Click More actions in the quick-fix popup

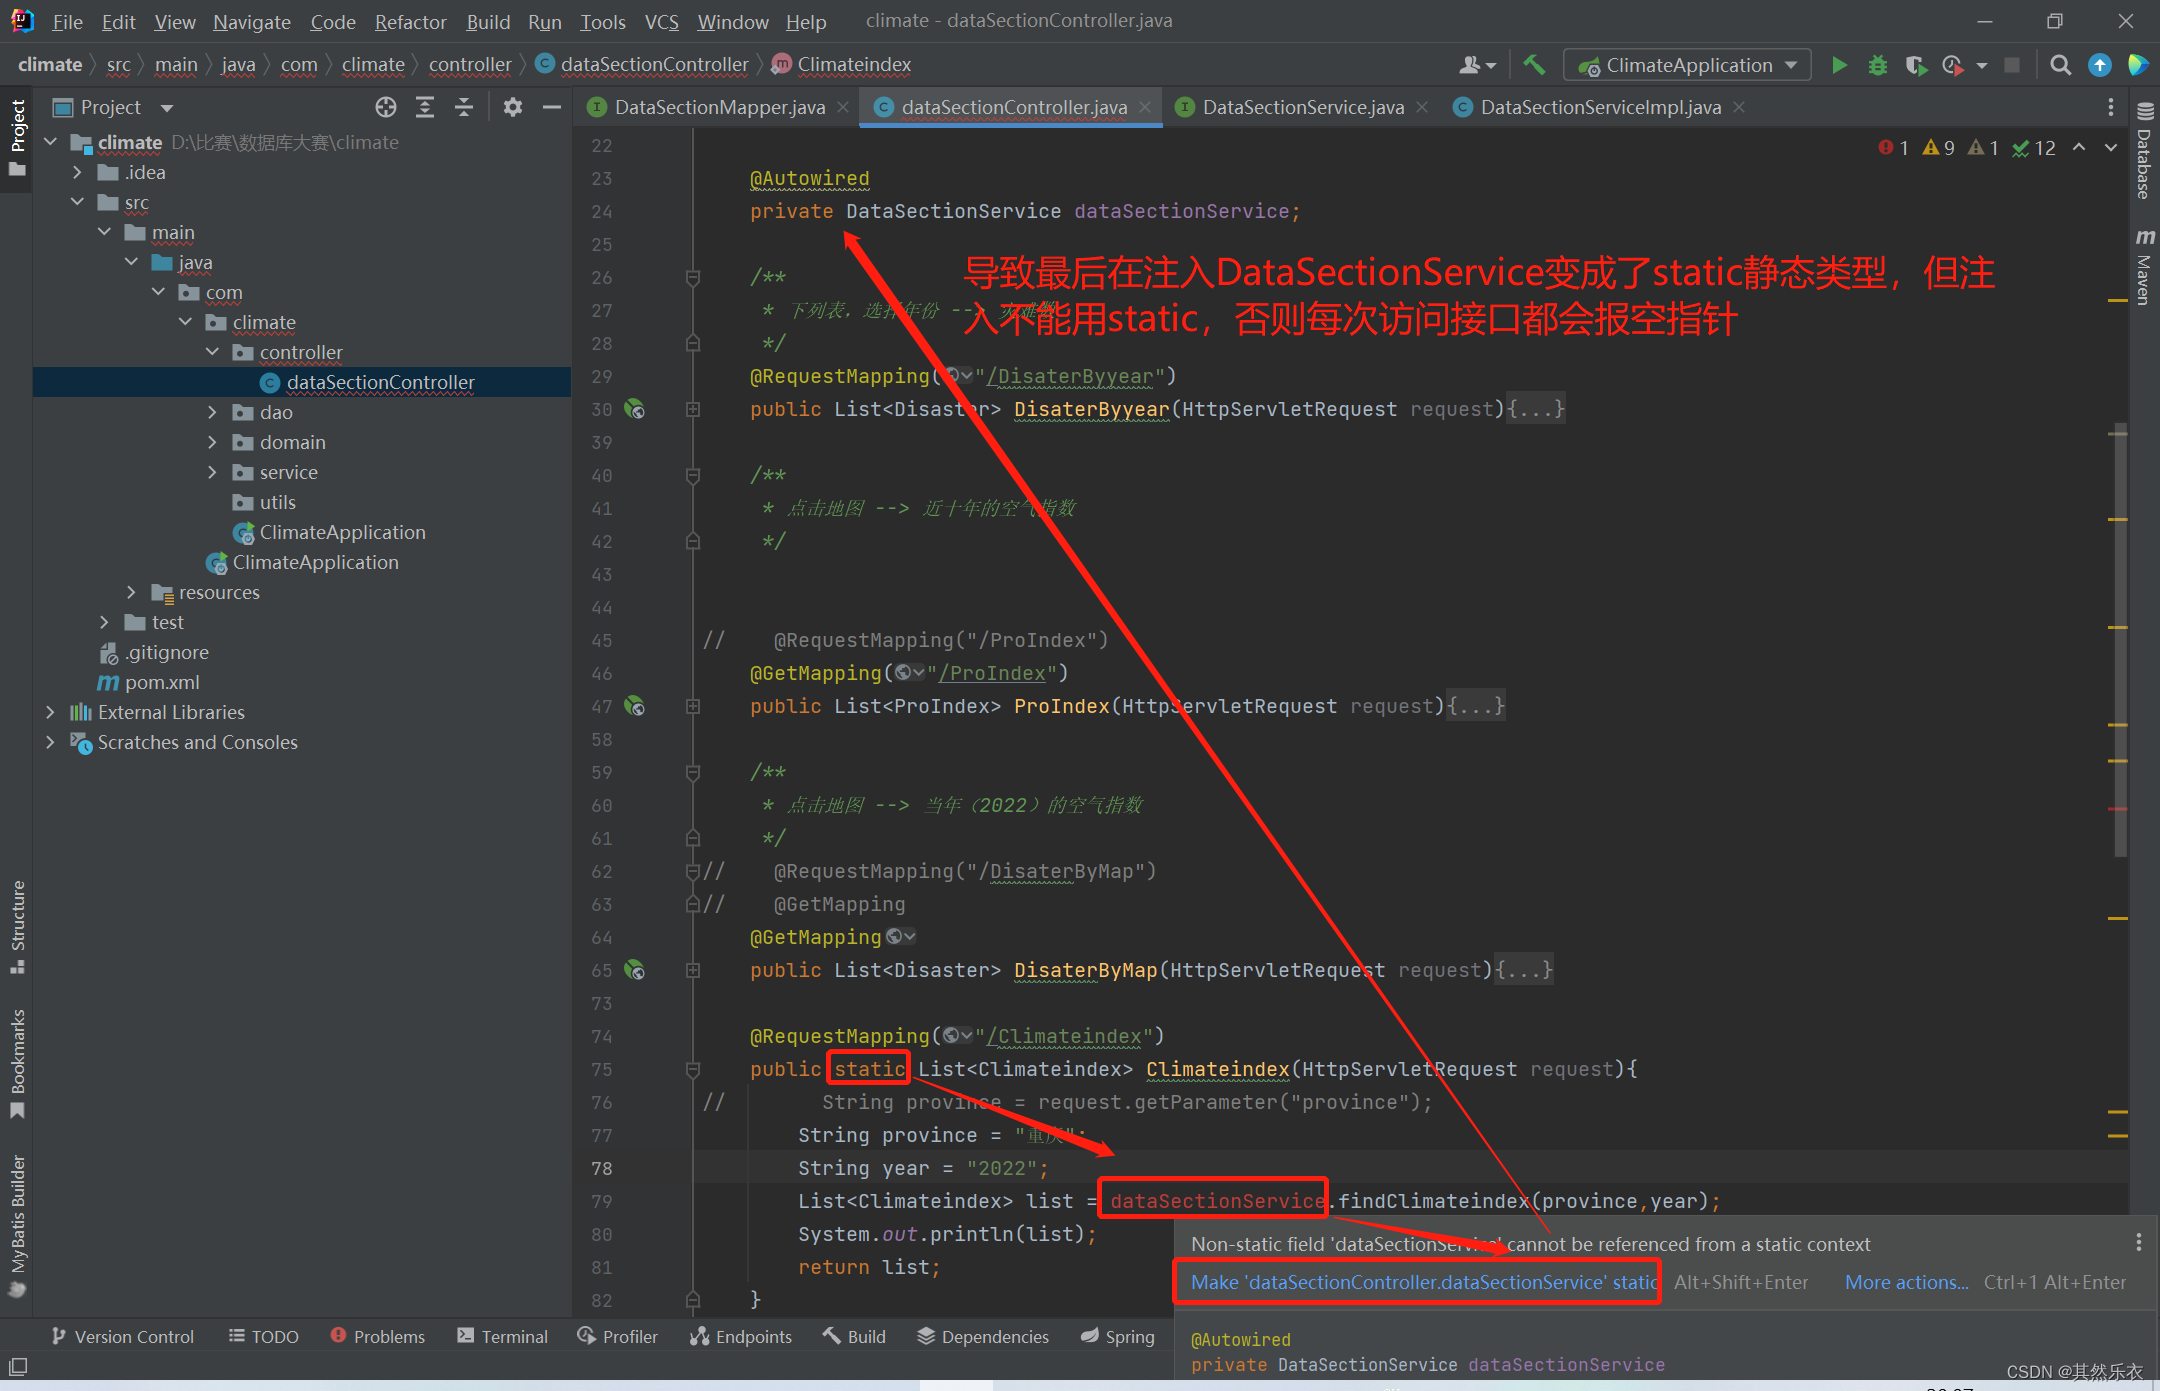(x=1904, y=1282)
